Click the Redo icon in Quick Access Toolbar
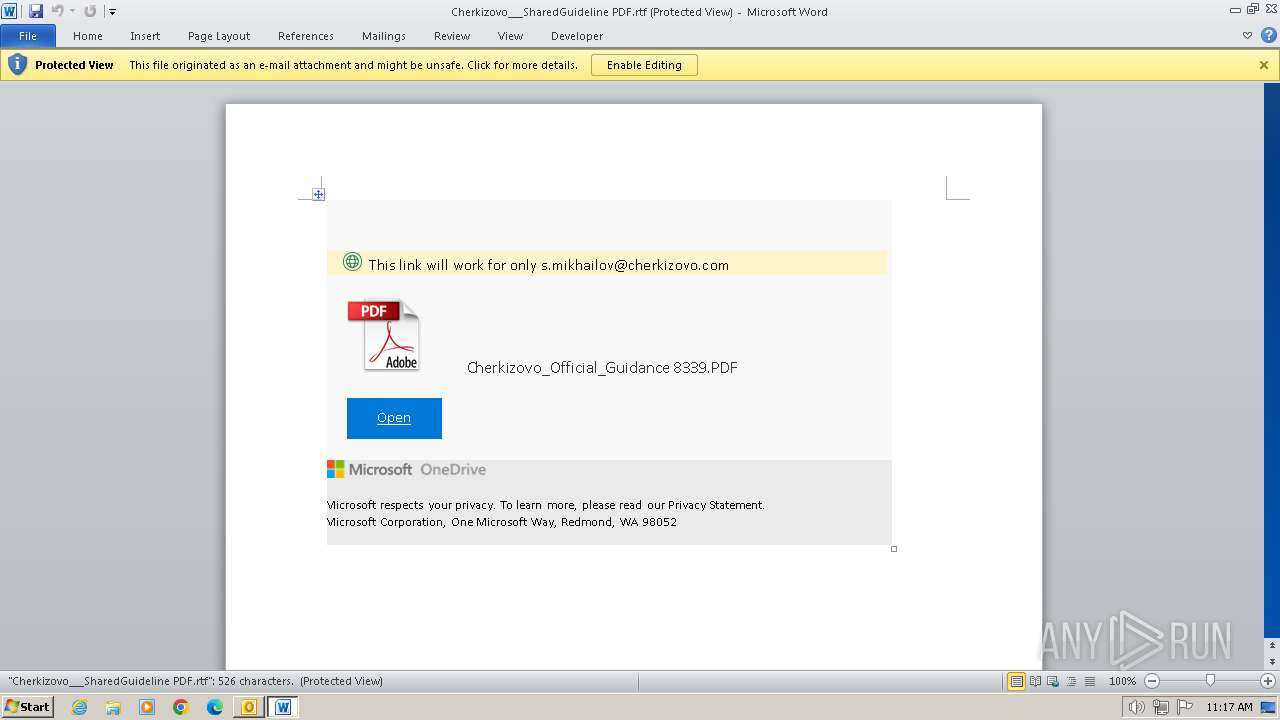The height and width of the screenshot is (720, 1280). pyautogui.click(x=90, y=11)
